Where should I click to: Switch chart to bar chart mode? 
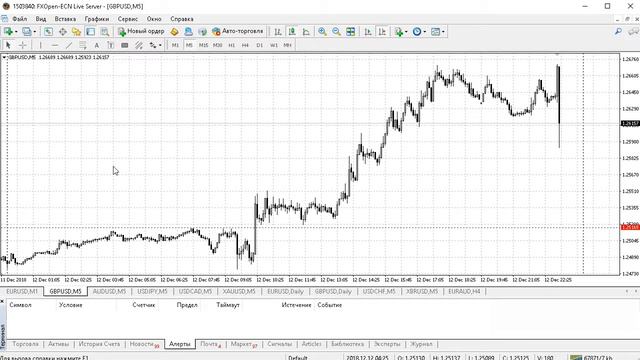278,31
